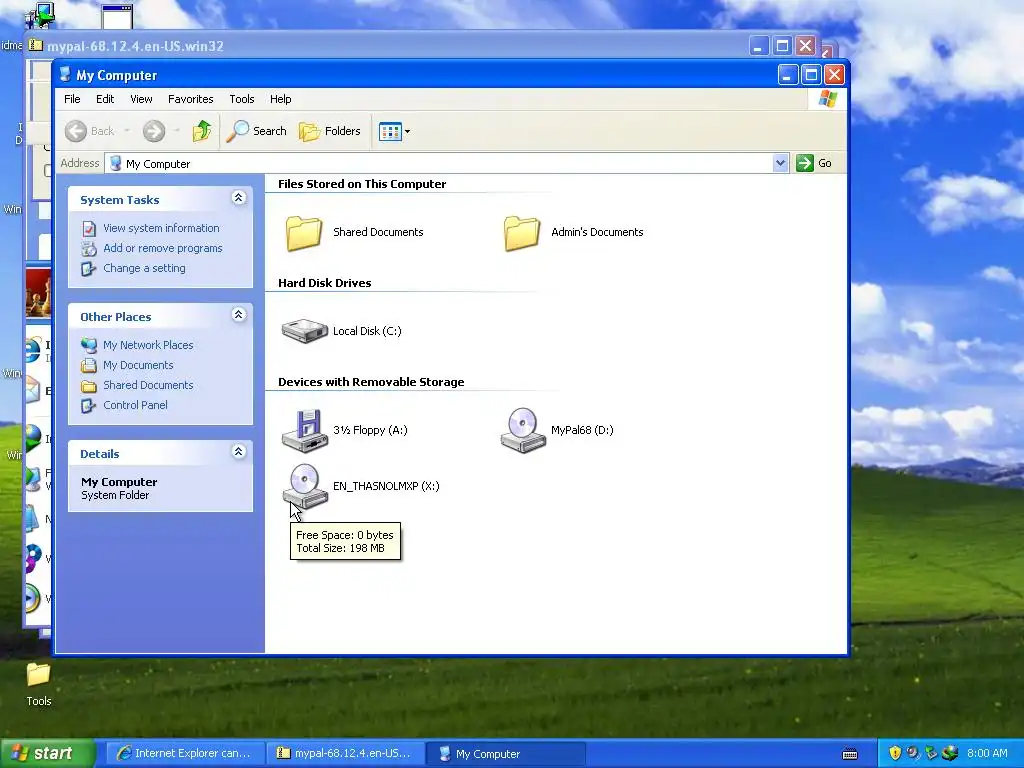Viewport: 1024px width, 768px height.
Task: Click the on-screen keyboard tray icon
Action: click(850, 754)
